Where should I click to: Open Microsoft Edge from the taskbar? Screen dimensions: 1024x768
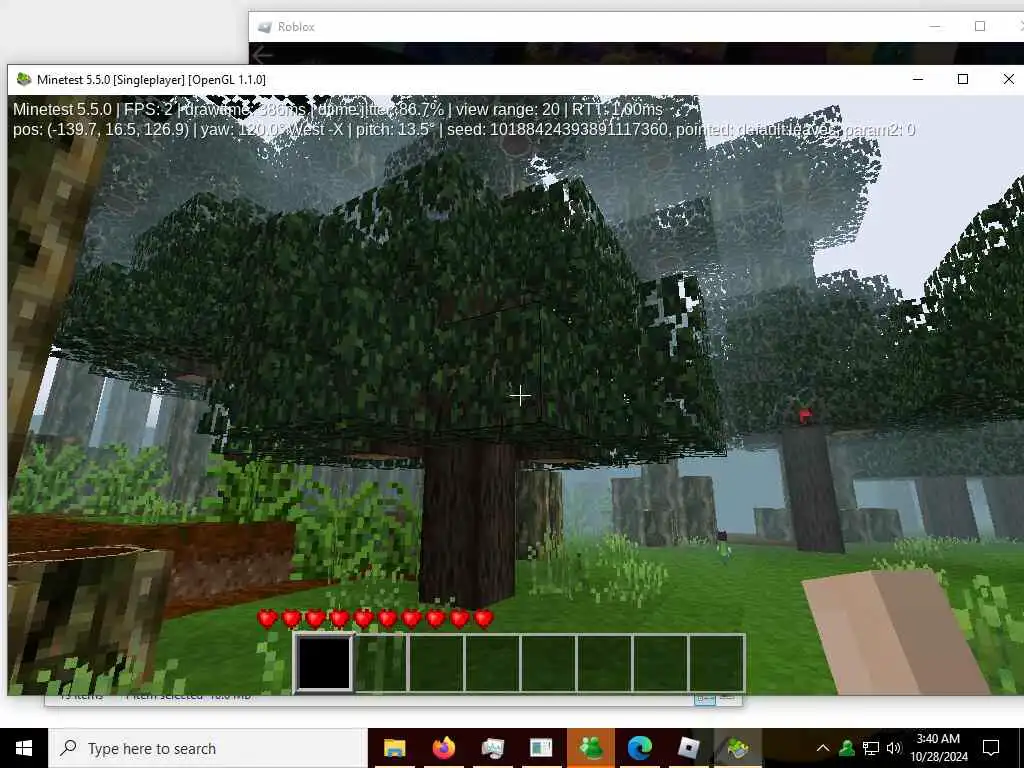(640, 748)
